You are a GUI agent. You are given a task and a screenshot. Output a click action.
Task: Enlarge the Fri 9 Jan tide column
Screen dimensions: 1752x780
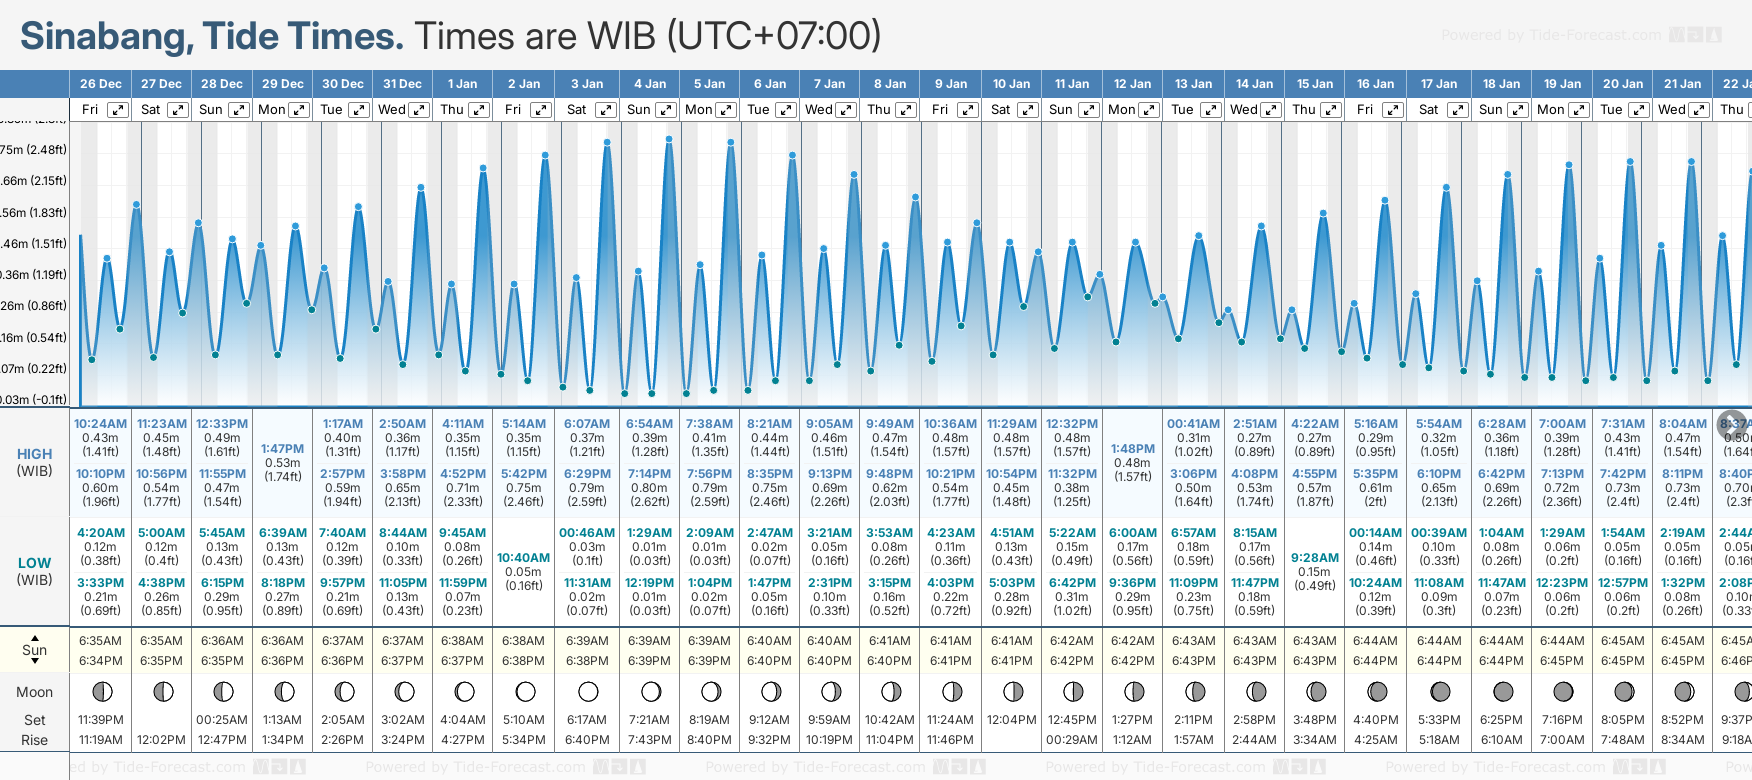point(967,110)
